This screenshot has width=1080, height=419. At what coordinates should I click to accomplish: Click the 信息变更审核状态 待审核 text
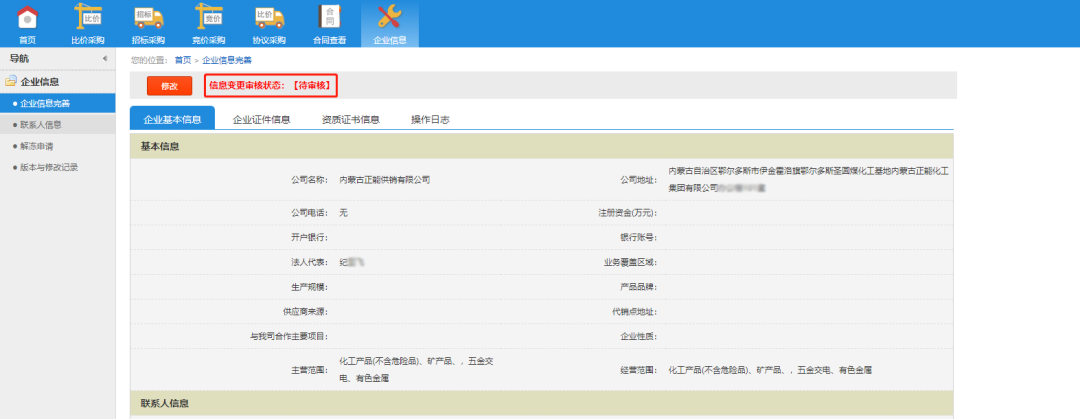click(271, 85)
